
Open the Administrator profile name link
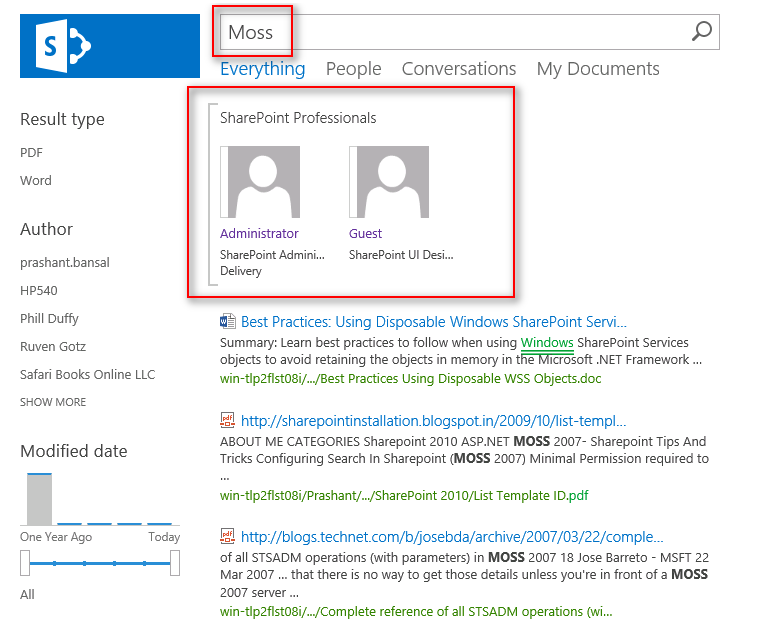tap(259, 233)
